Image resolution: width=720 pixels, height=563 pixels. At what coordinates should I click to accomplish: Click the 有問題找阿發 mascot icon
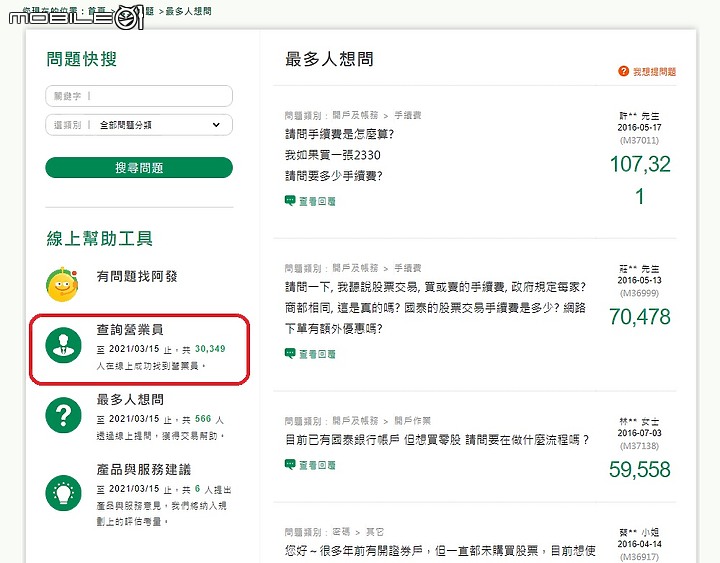(62, 284)
